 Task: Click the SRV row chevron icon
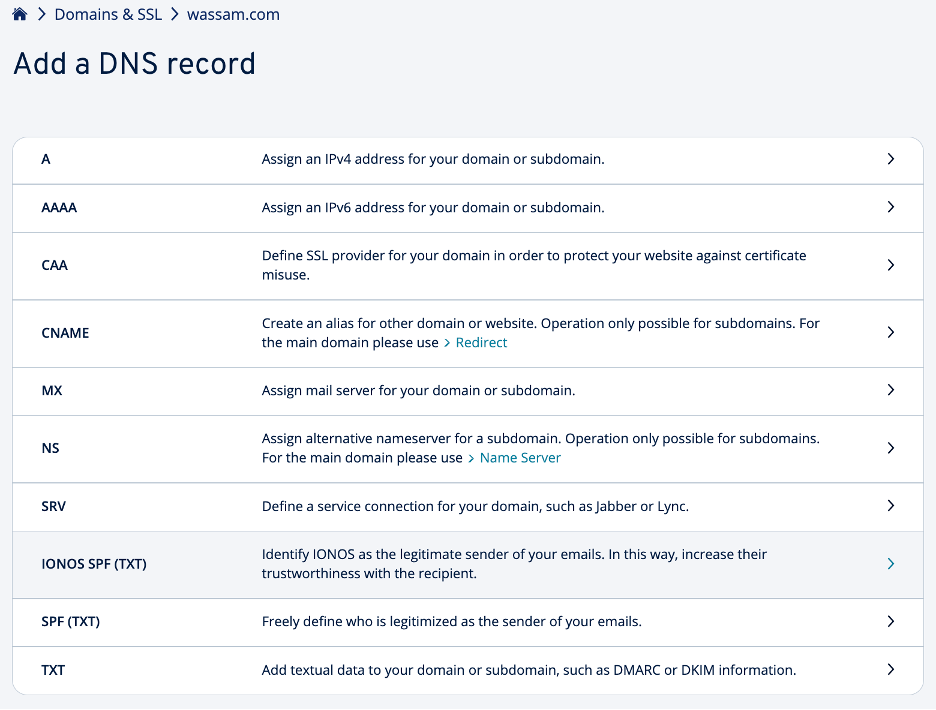(890, 506)
